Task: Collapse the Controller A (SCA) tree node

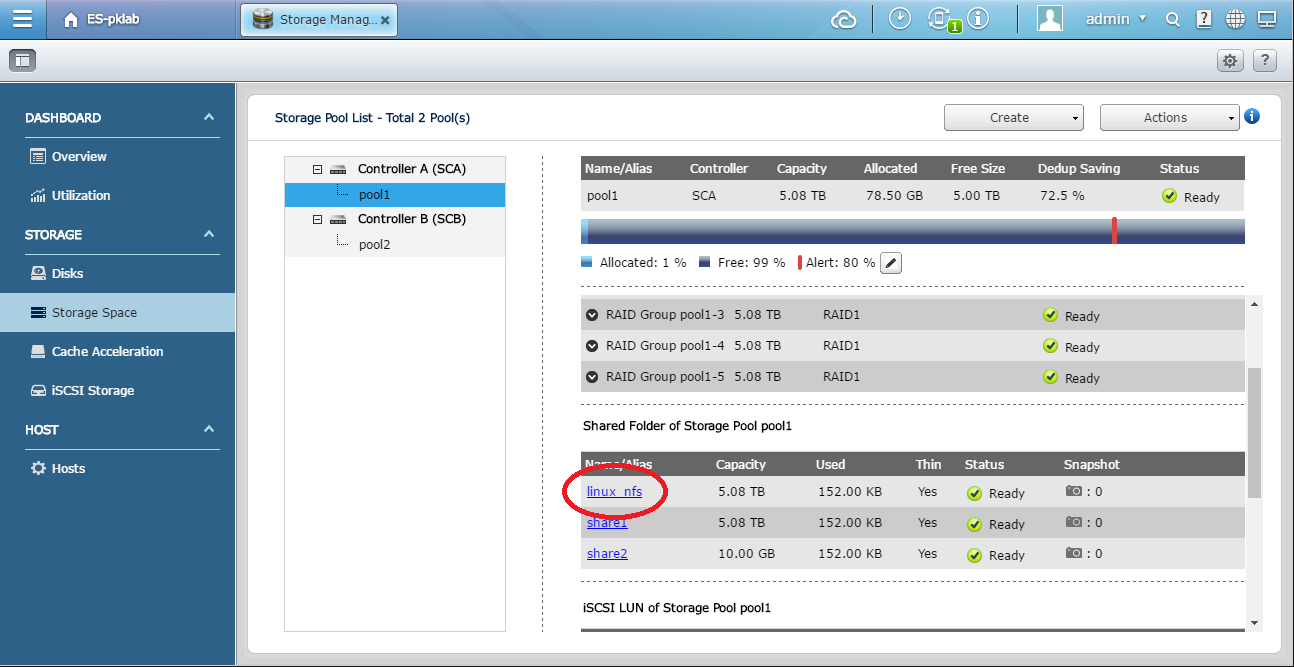Action: (318, 169)
